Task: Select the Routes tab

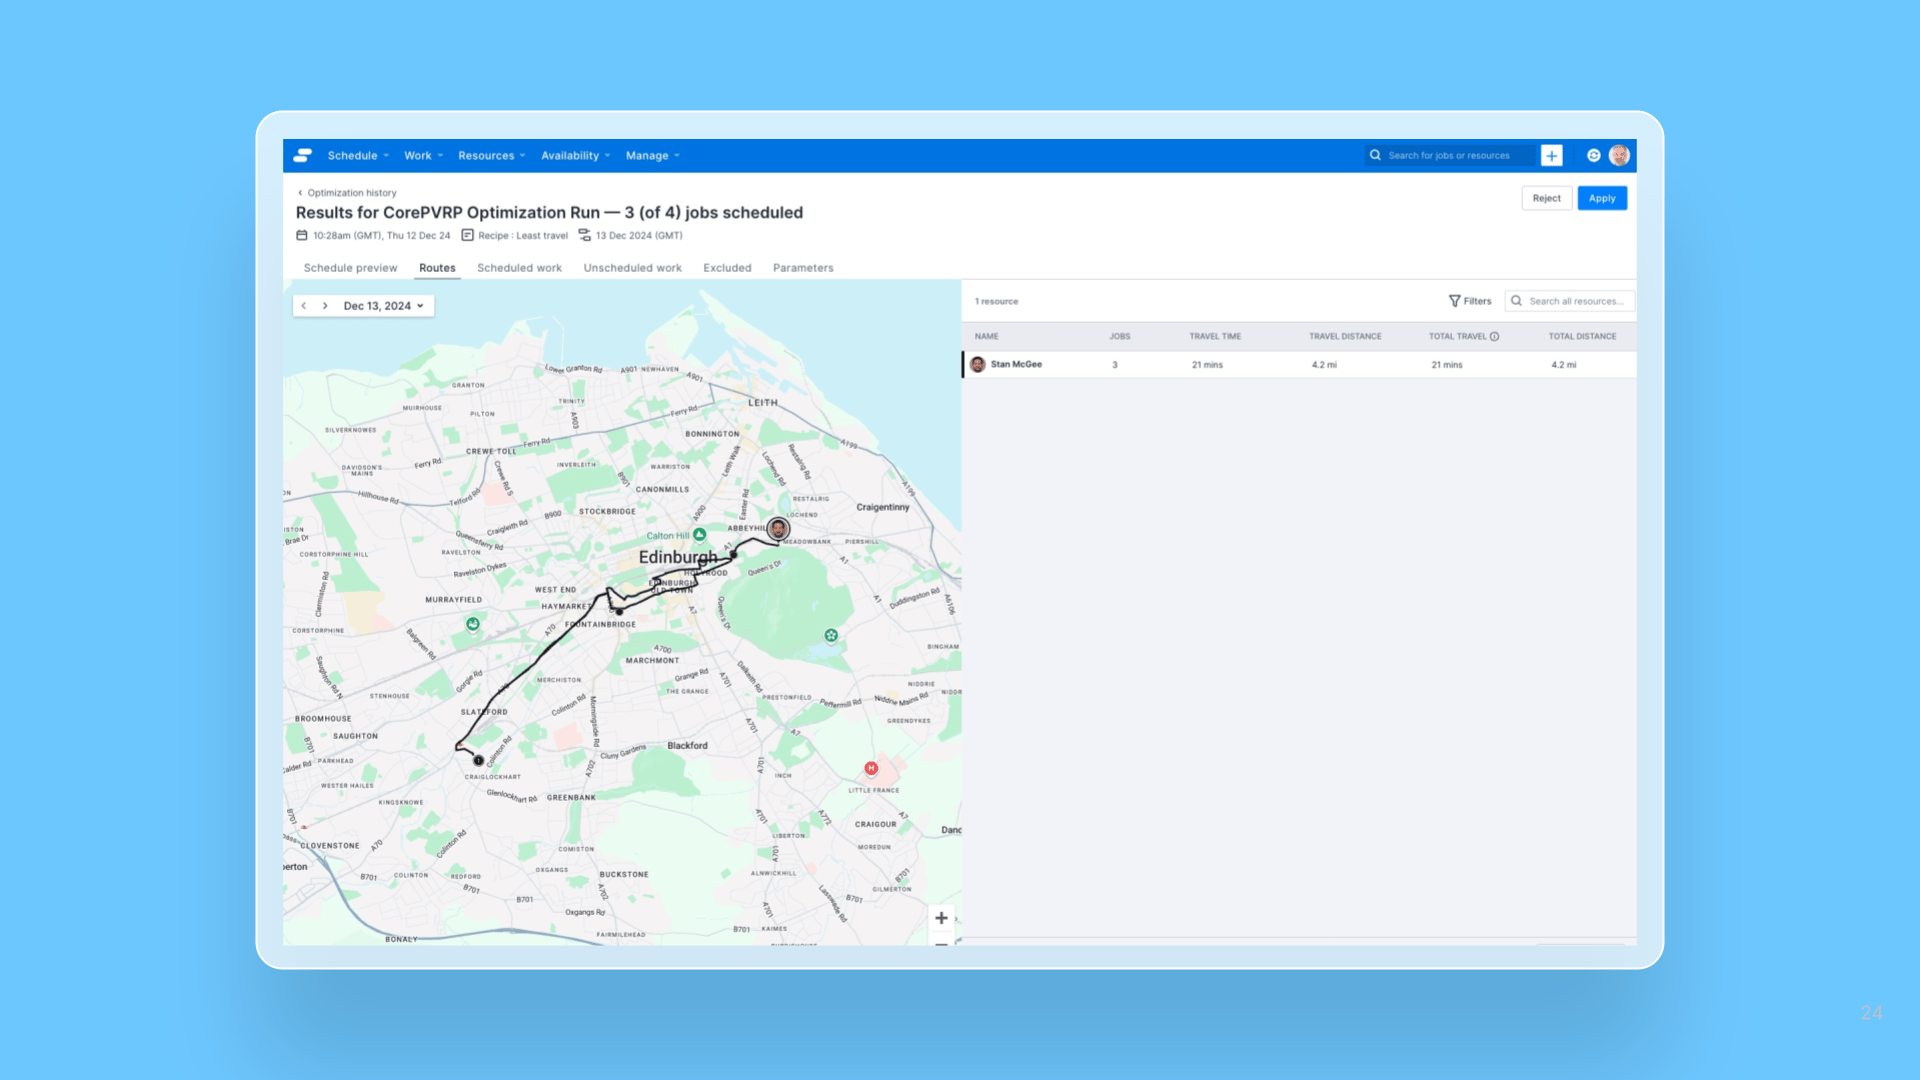Action: (x=437, y=268)
